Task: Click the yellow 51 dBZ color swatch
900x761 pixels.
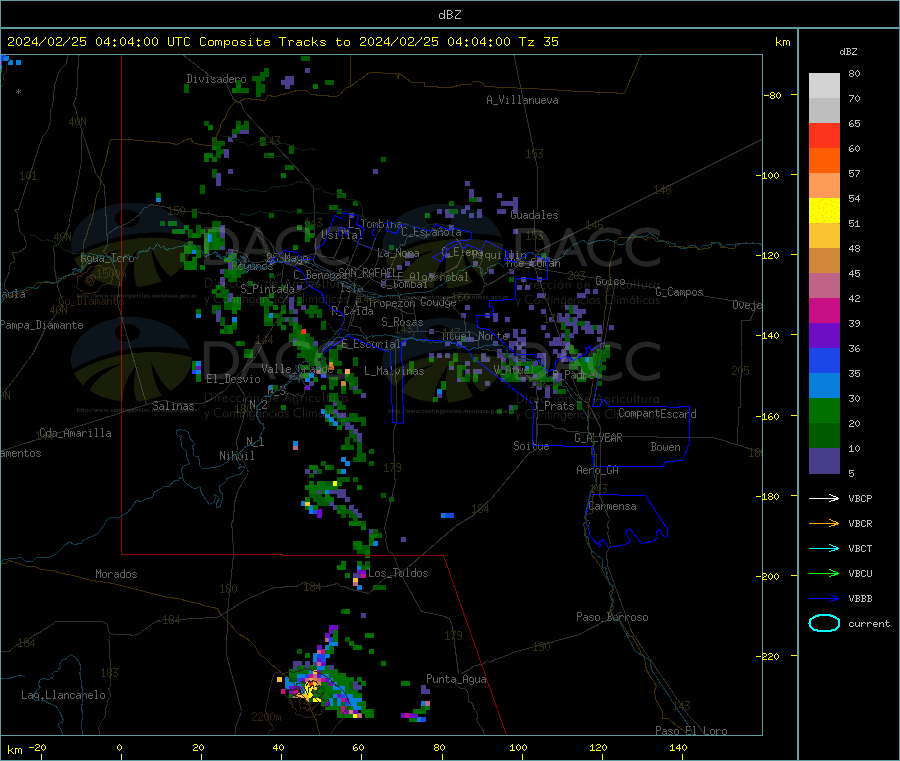Action: tap(824, 211)
